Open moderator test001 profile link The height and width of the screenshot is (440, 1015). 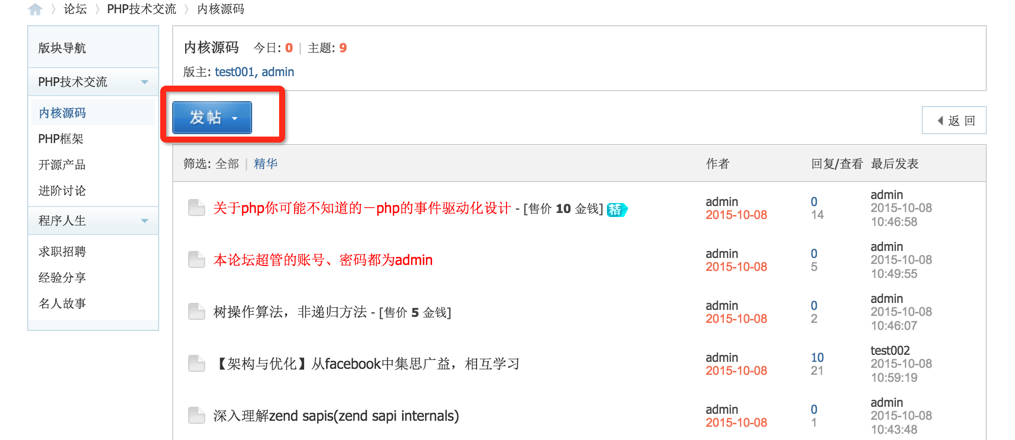click(234, 72)
